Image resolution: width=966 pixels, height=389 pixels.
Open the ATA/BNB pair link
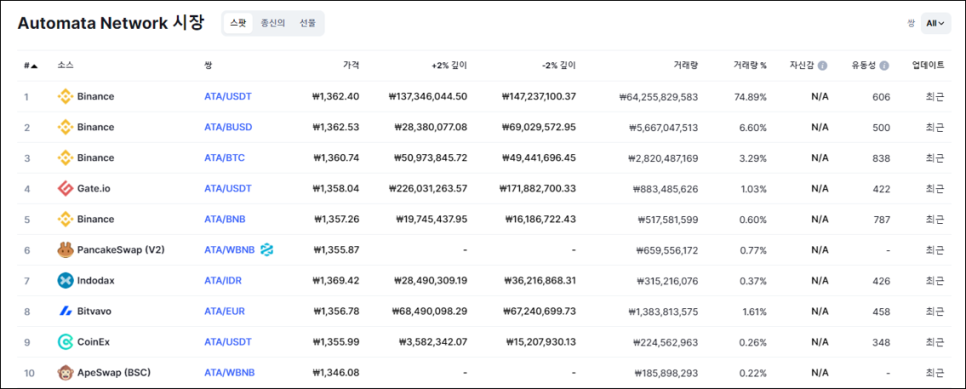pyautogui.click(x=225, y=219)
